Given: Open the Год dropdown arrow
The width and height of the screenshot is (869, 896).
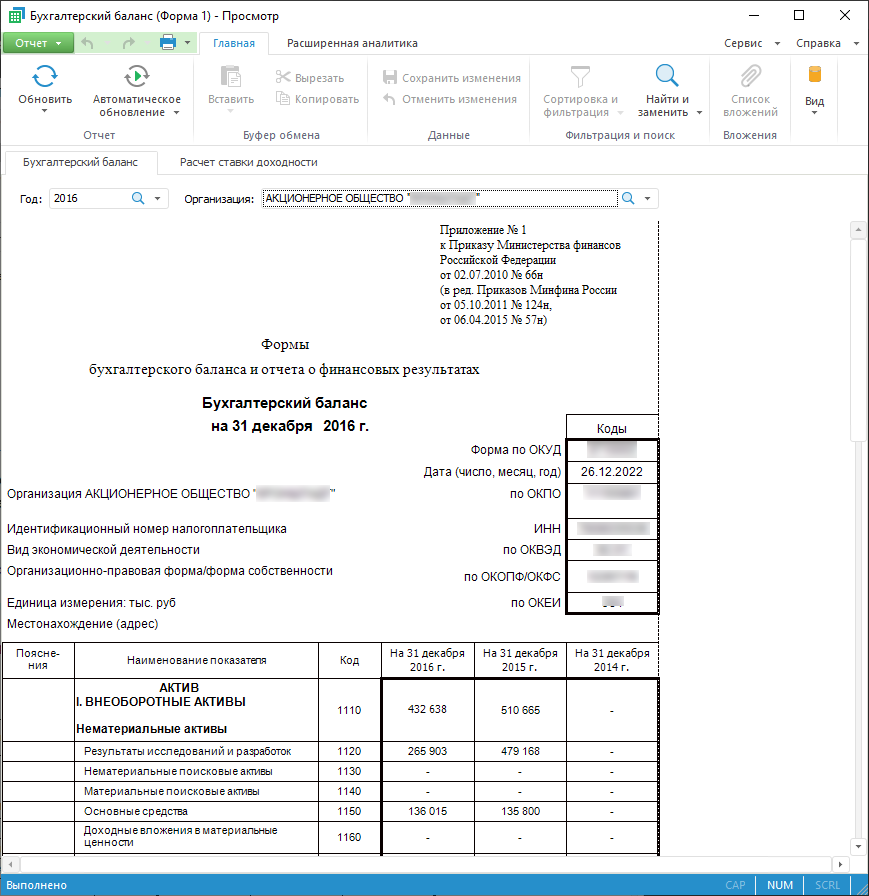Looking at the screenshot, I should pyautogui.click(x=157, y=198).
